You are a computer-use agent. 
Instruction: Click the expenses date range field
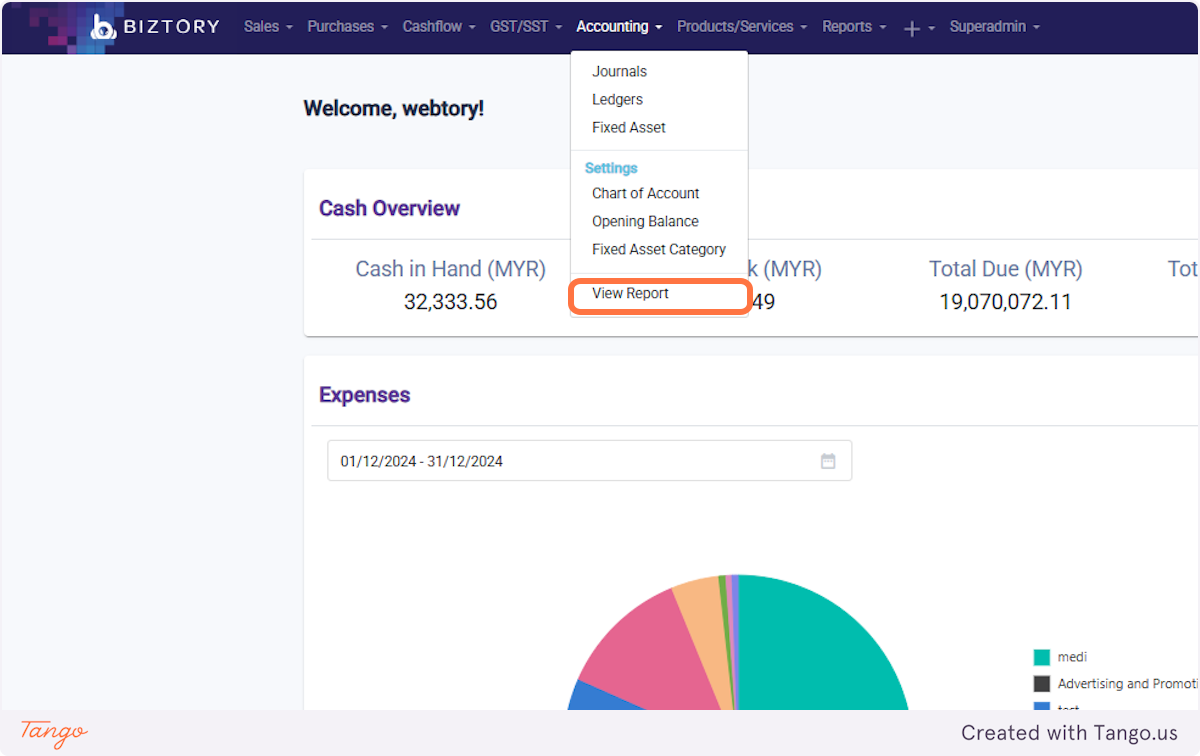tap(590, 461)
